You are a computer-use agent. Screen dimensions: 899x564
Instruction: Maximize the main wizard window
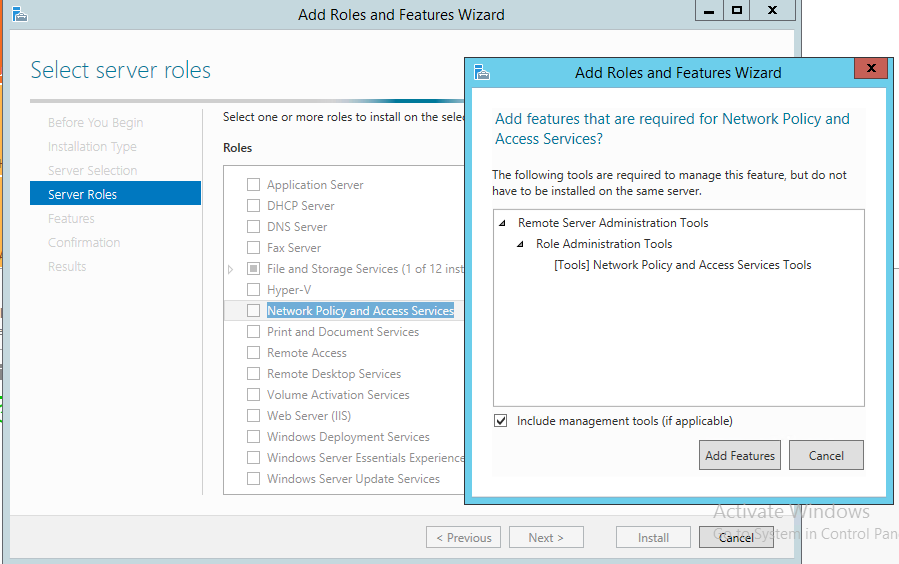click(x=737, y=10)
